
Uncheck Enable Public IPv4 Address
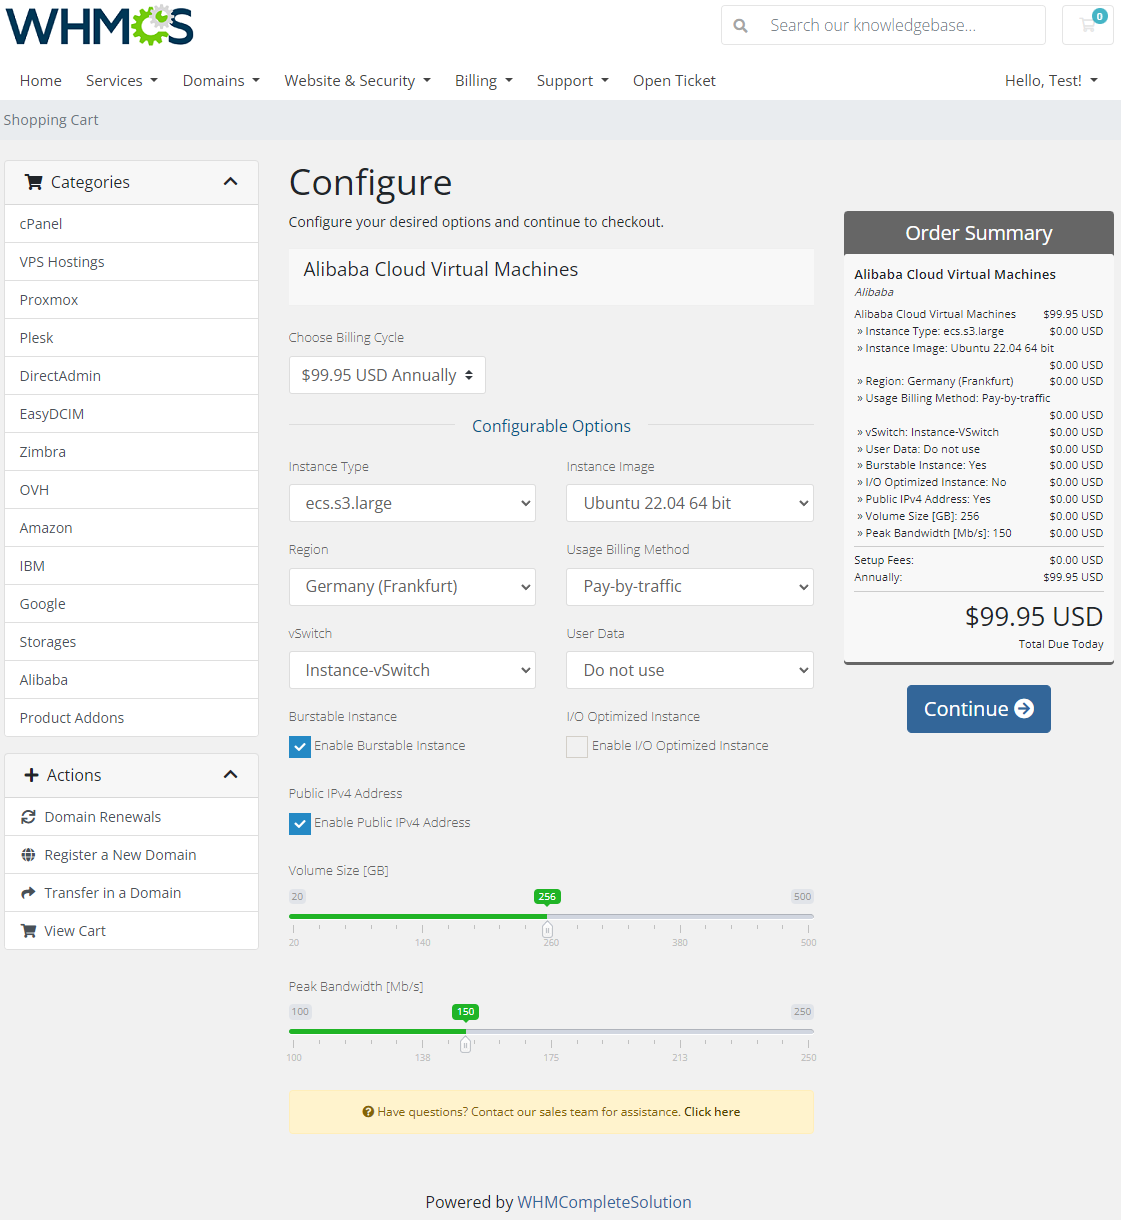(x=300, y=824)
